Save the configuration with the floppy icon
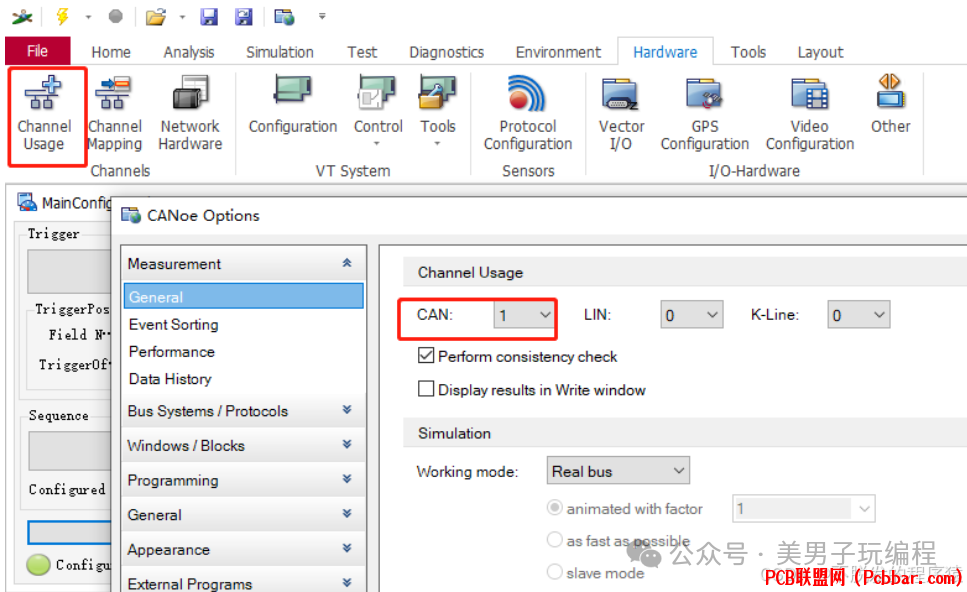Image resolution: width=967 pixels, height=592 pixels. click(209, 17)
